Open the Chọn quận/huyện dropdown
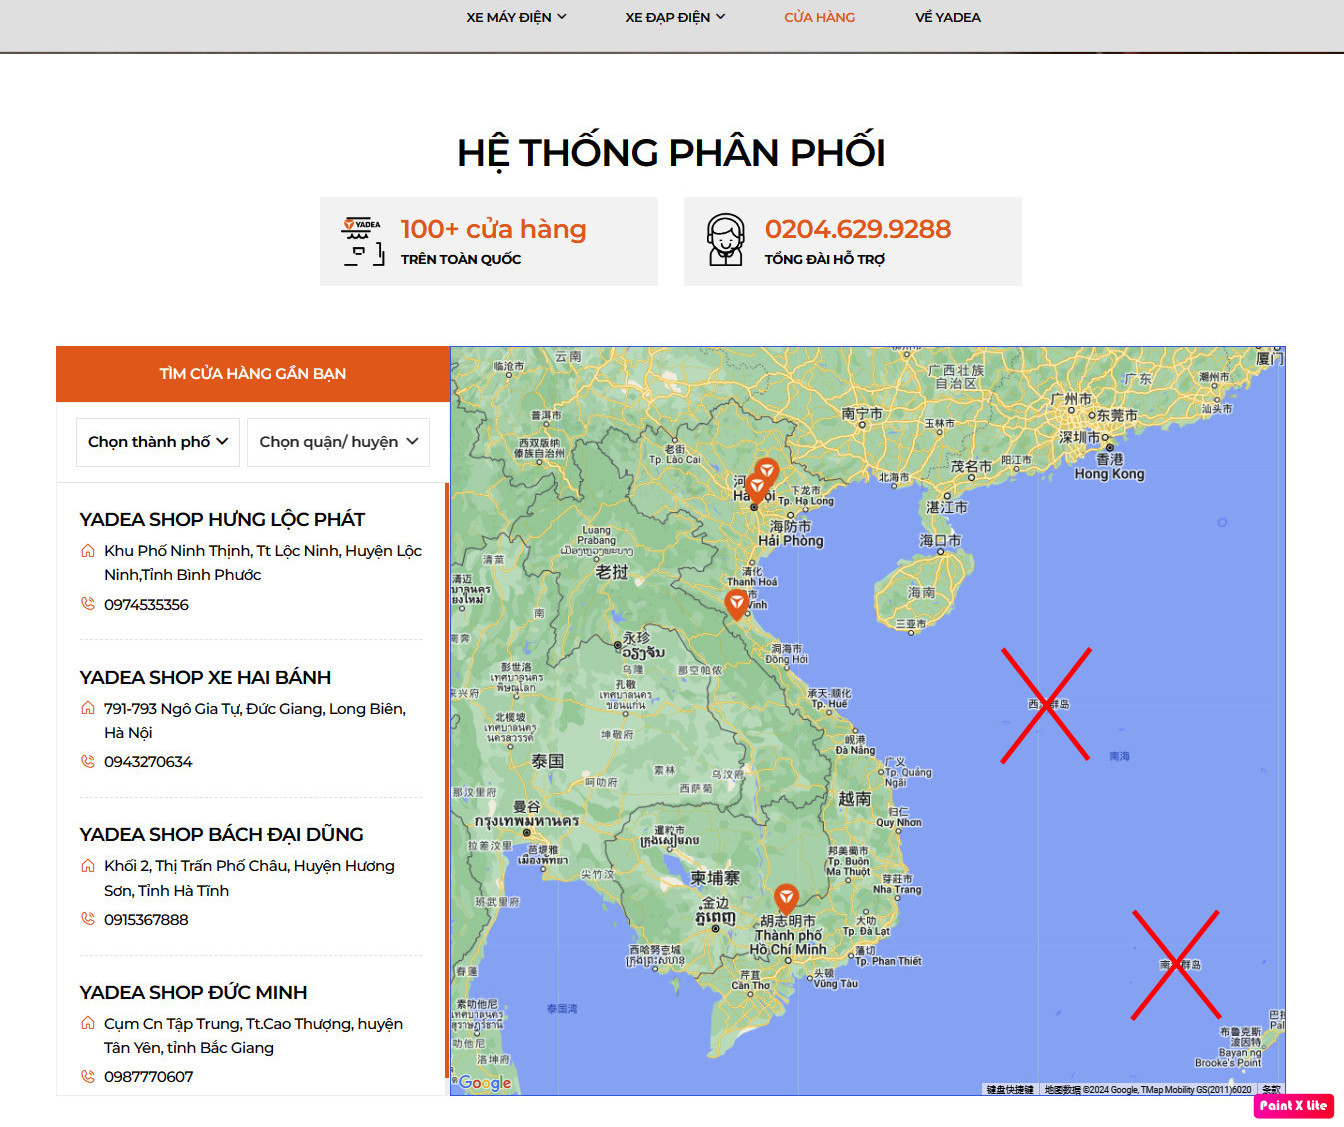Image resolution: width=1344 pixels, height=1127 pixels. point(337,441)
